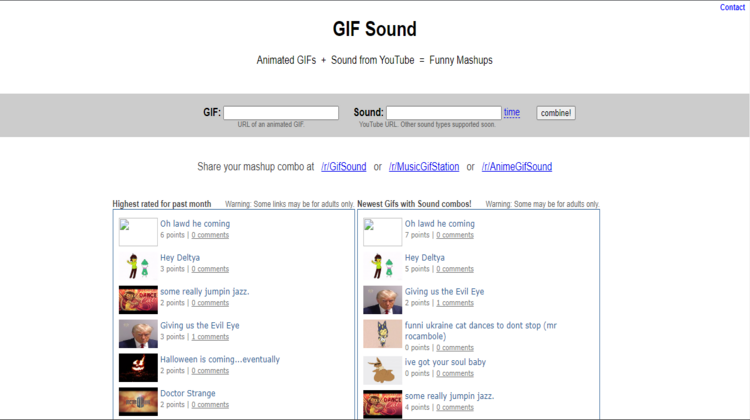Image resolution: width=750 pixels, height=420 pixels.
Task: Open the /r/GifSound link
Action: point(343,166)
